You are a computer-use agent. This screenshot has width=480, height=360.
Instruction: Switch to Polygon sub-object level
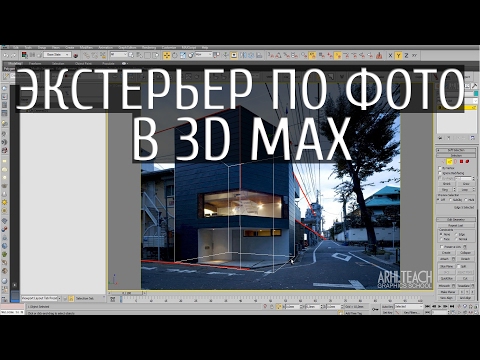[462, 162]
